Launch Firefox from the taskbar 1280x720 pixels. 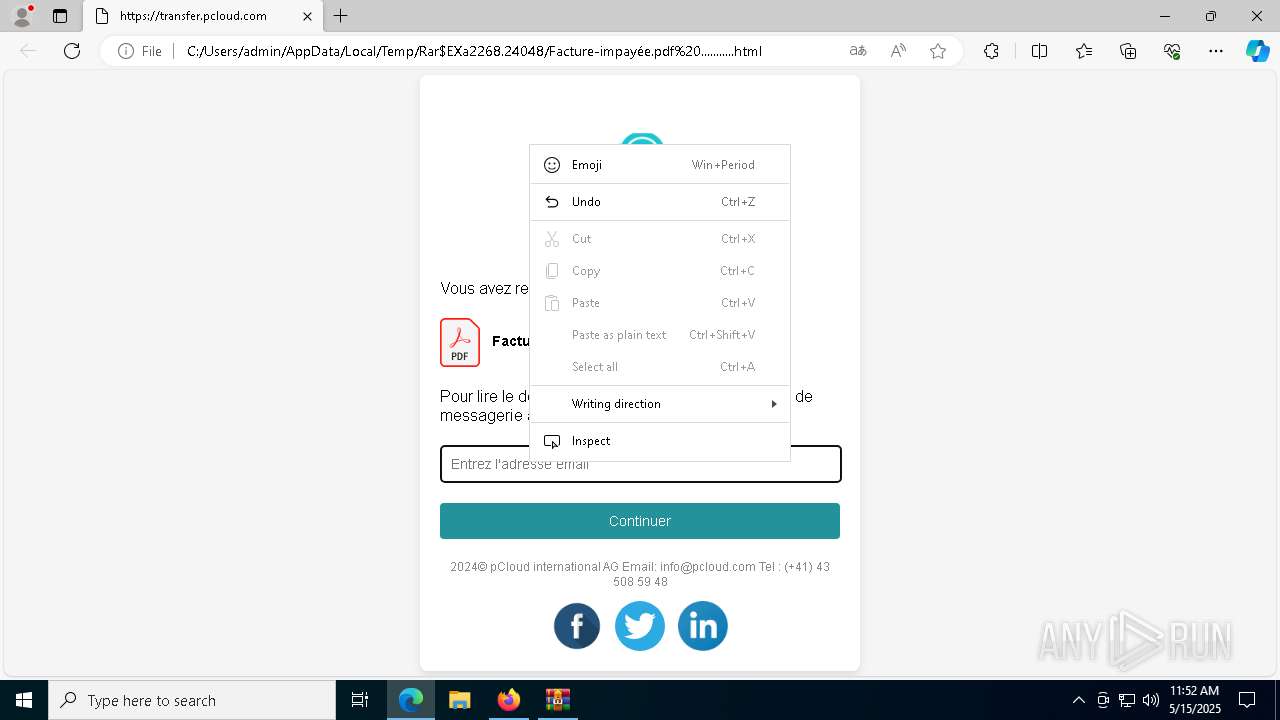[x=508, y=700]
